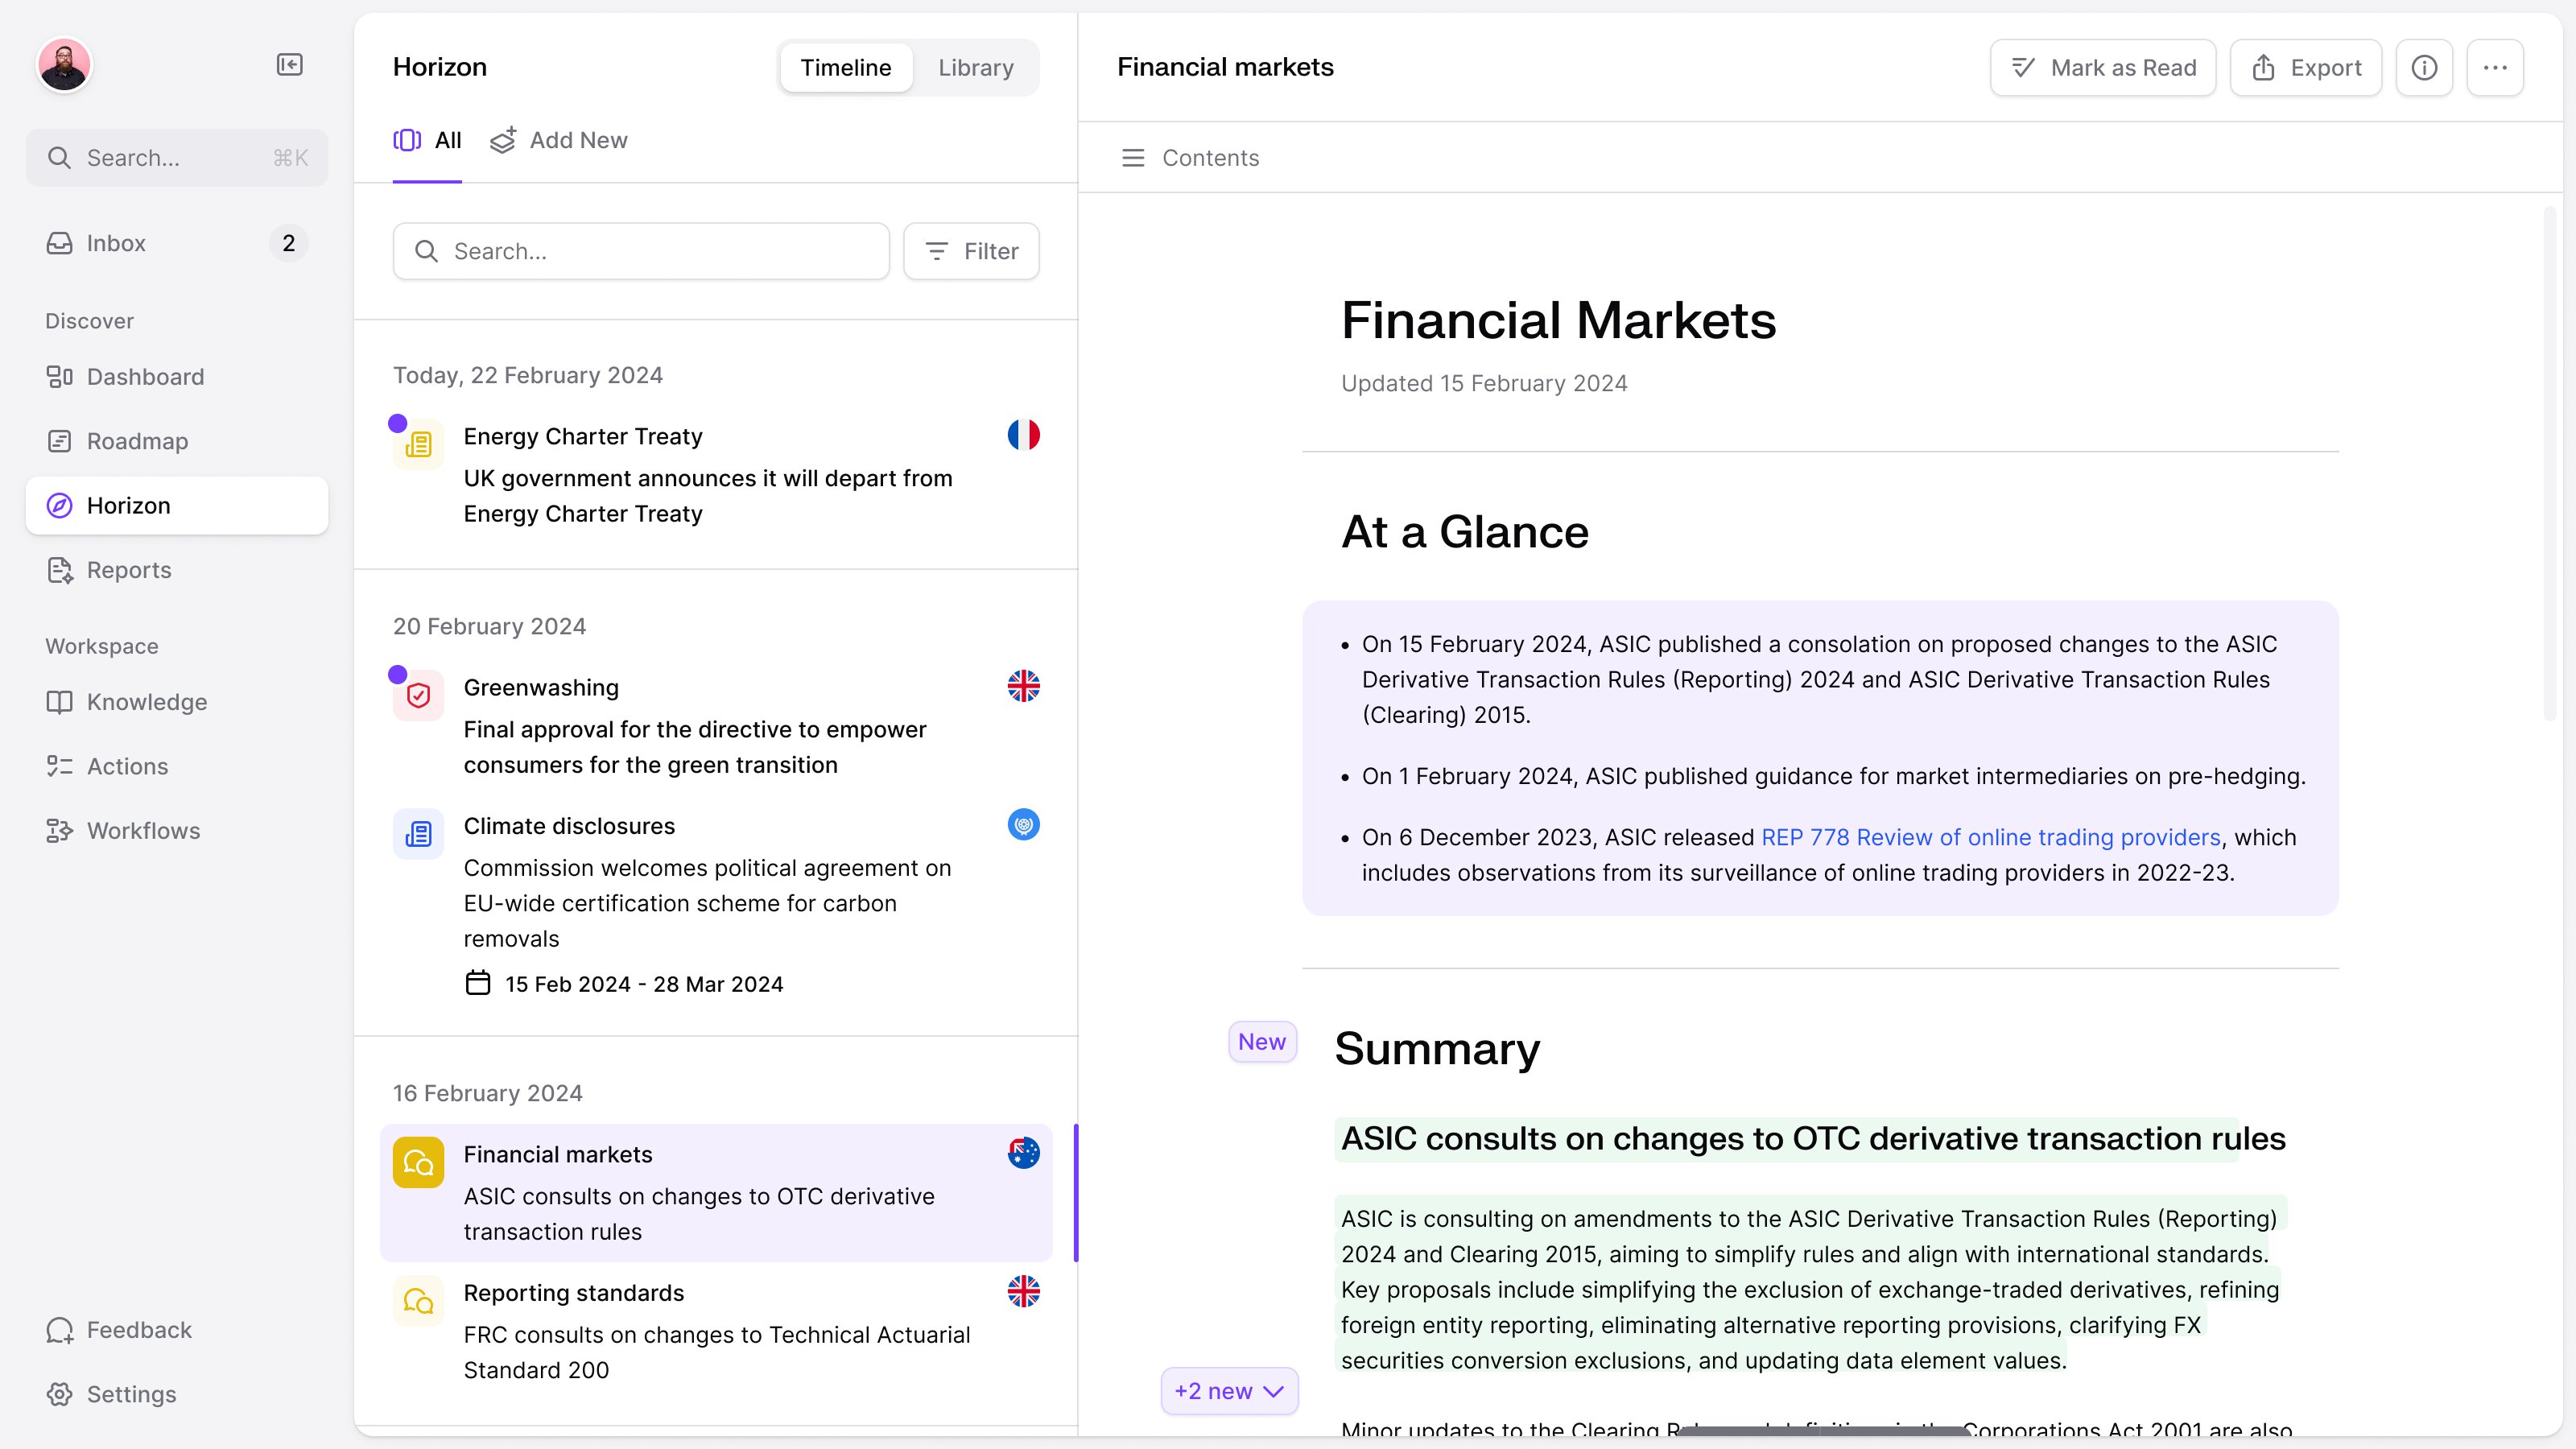This screenshot has width=2576, height=1449.
Task: Click the timeline Search field
Action: (641, 251)
